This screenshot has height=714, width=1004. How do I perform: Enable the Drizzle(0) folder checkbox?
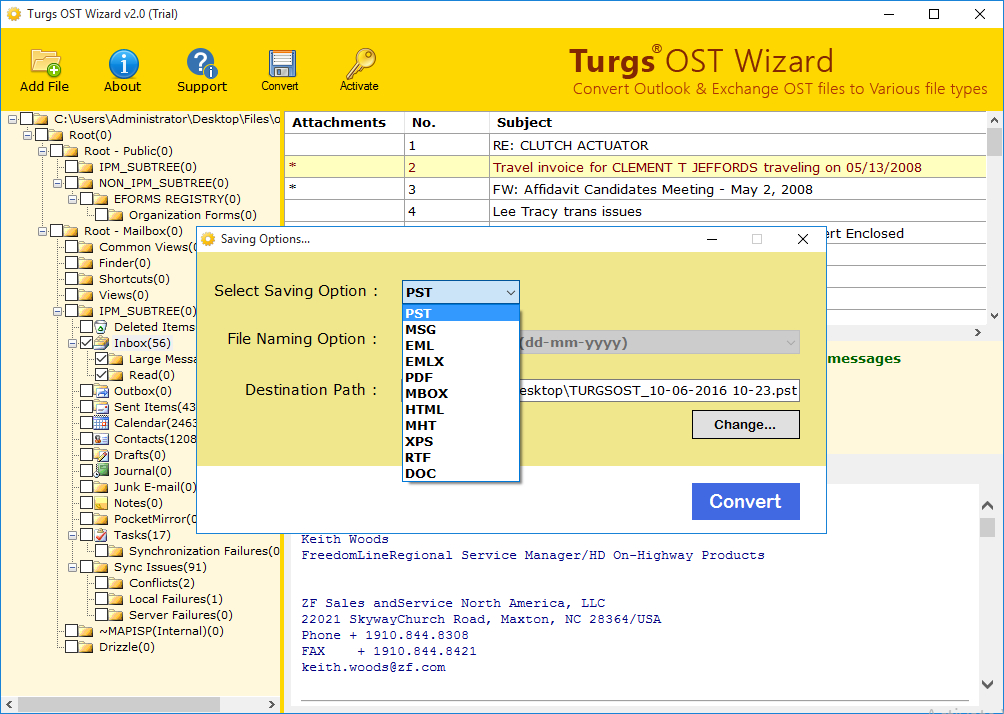pos(72,647)
